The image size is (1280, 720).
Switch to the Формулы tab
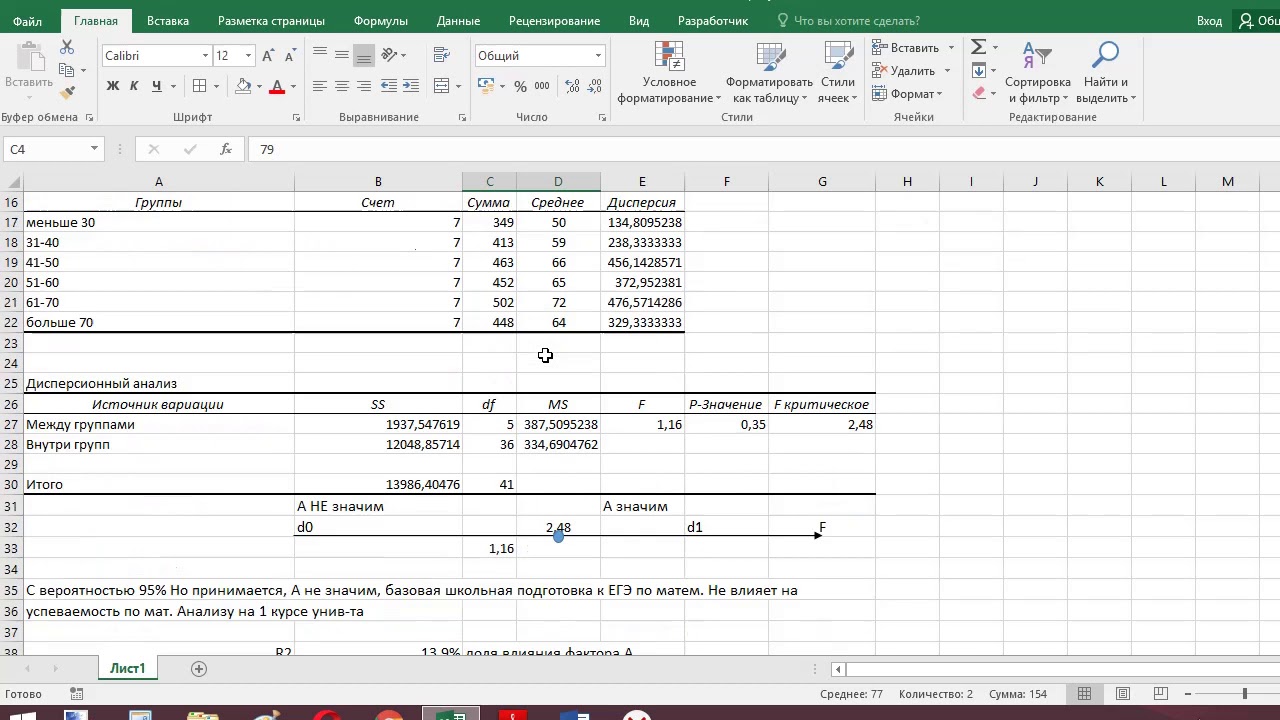pyautogui.click(x=380, y=21)
